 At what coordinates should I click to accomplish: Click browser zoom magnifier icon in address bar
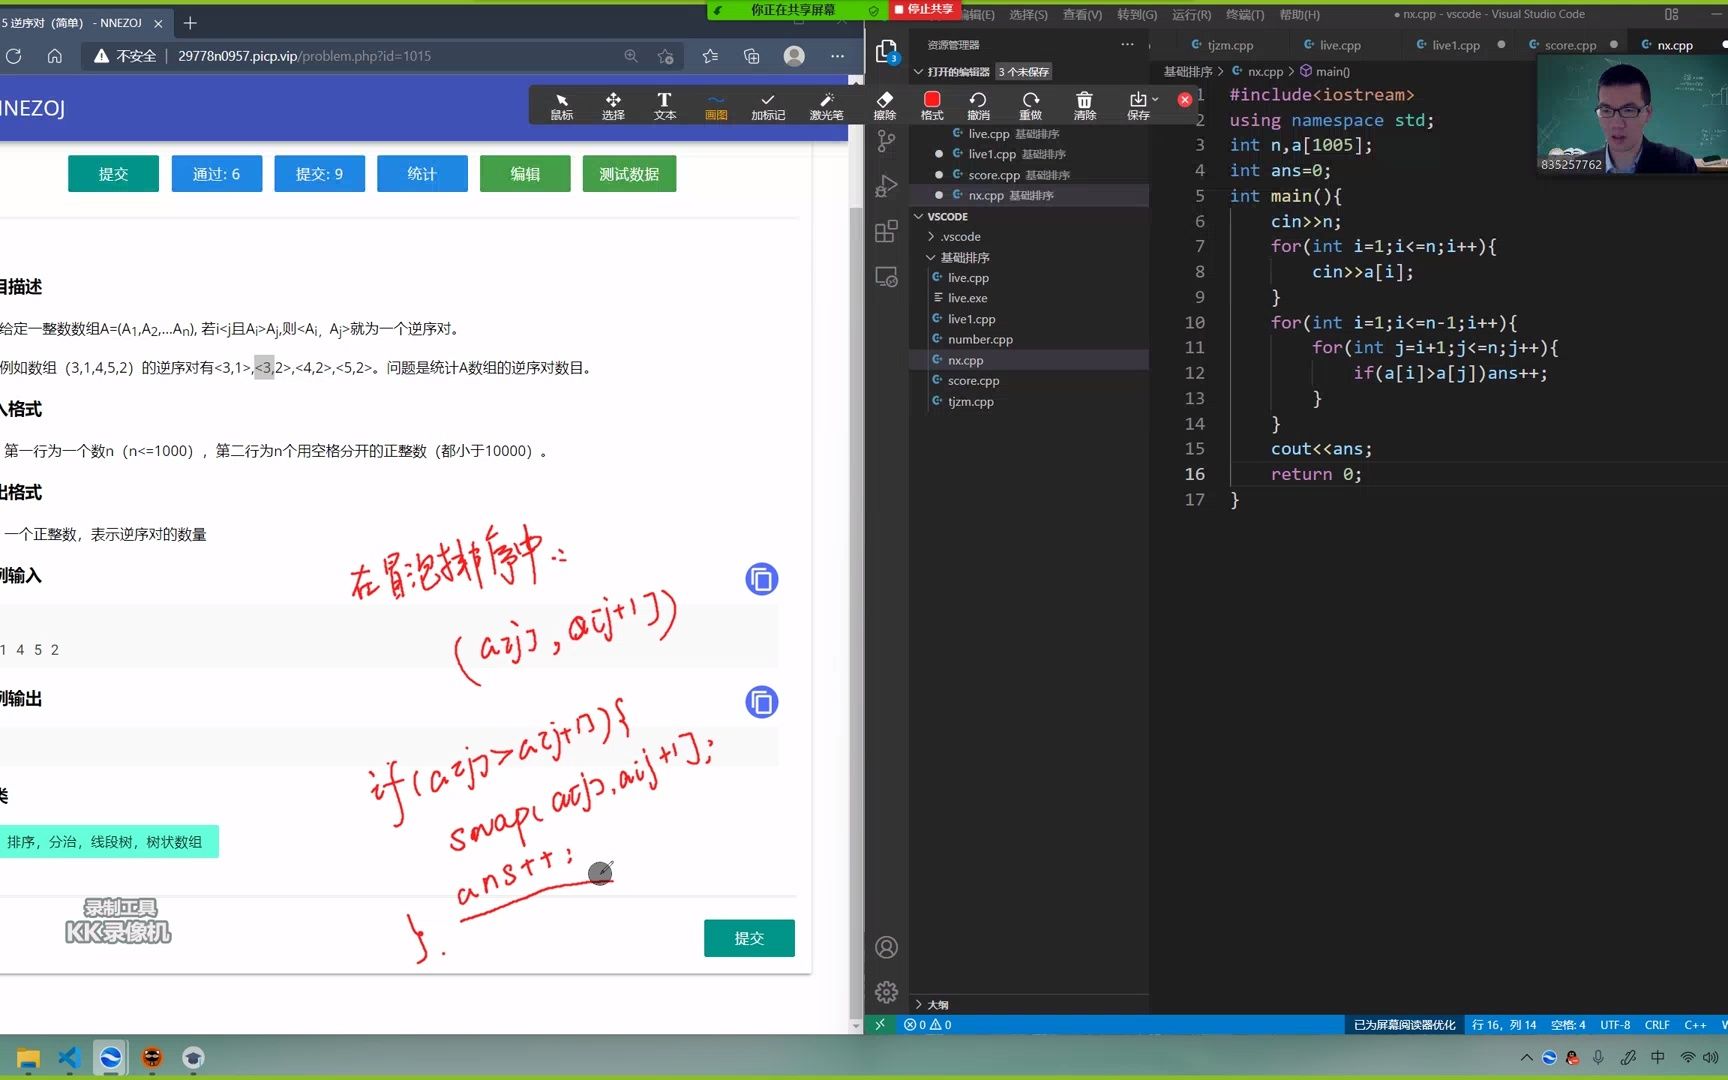click(x=631, y=56)
